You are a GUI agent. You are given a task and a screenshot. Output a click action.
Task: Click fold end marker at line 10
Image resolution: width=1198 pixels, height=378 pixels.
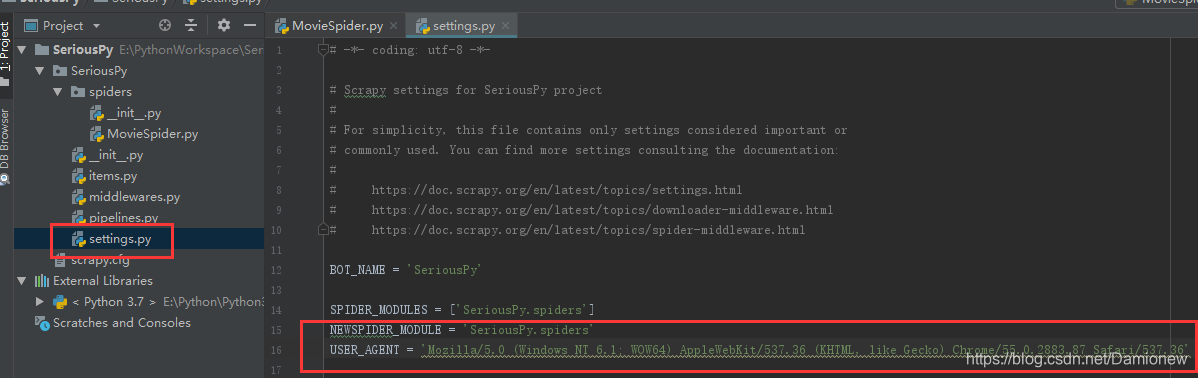point(323,228)
